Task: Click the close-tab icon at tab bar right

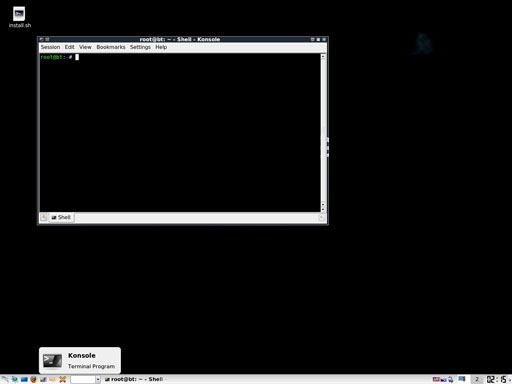Action: pos(321,218)
